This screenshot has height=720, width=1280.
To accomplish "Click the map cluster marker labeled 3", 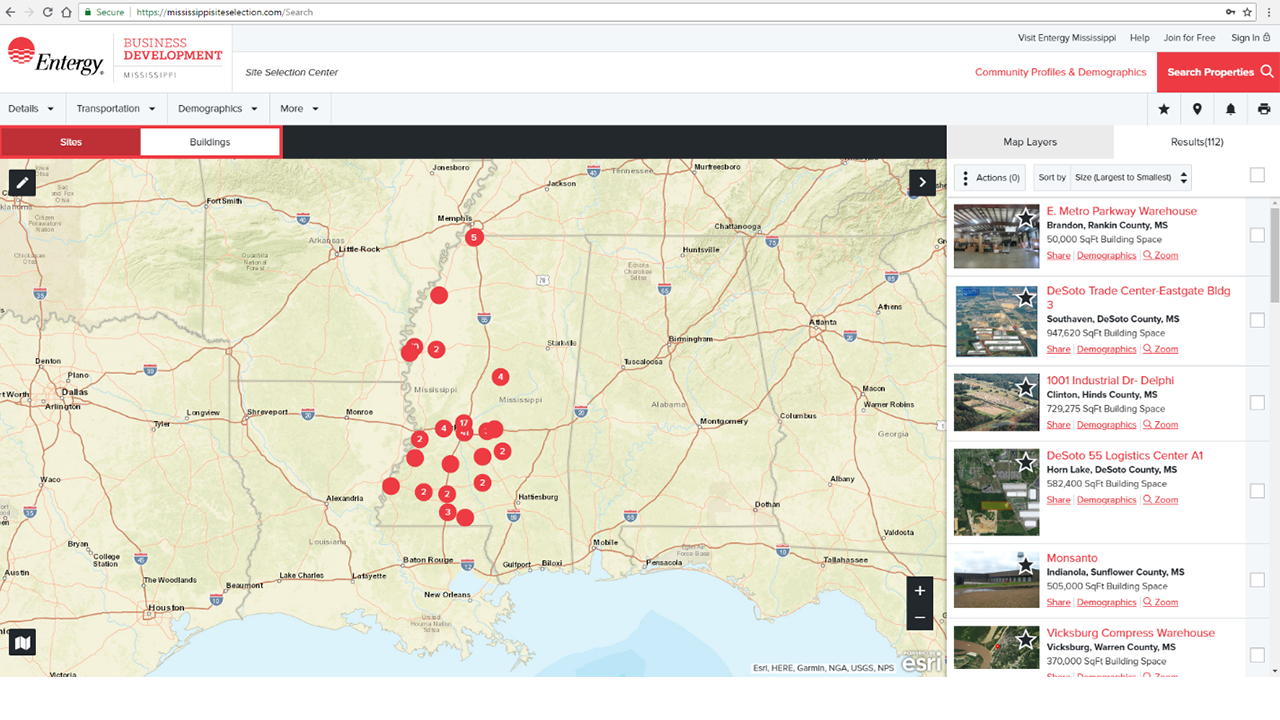I will coord(447,512).
